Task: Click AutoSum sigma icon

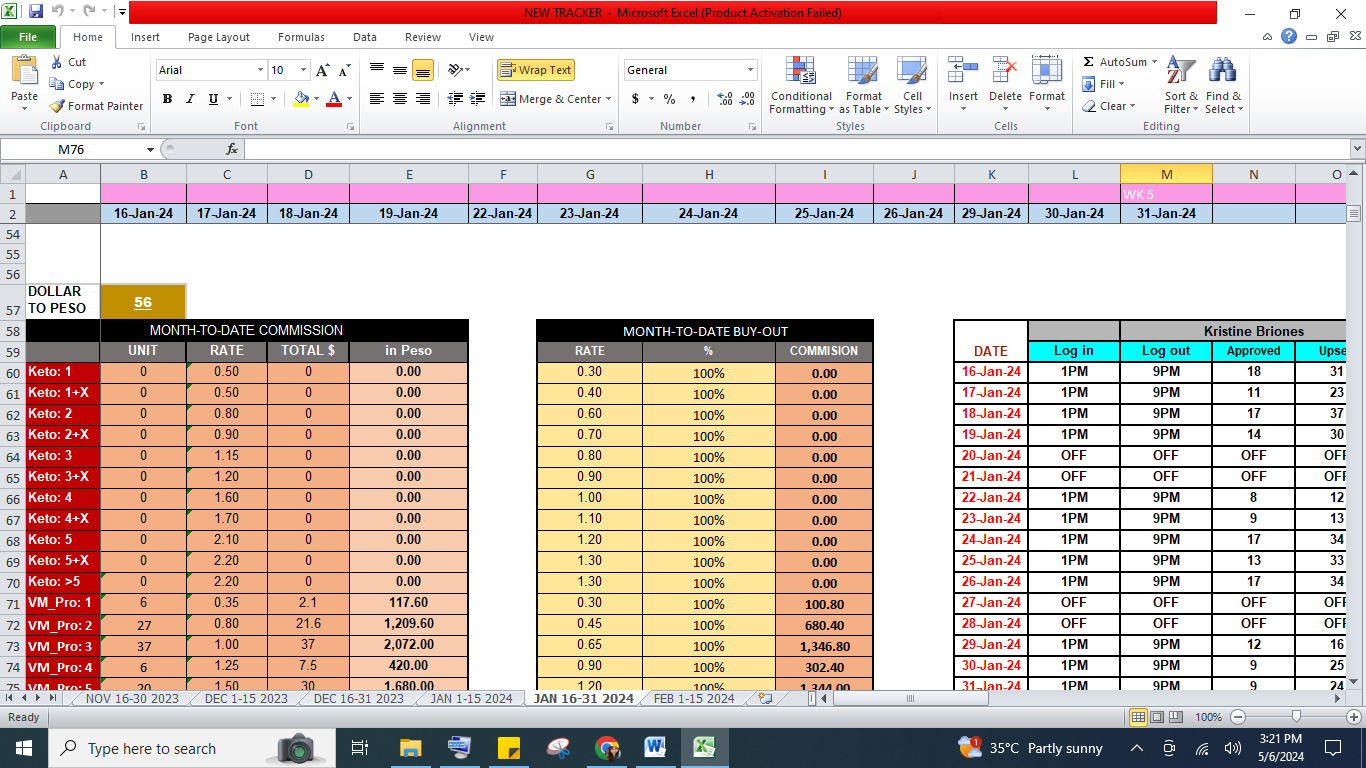Action: tap(1088, 62)
